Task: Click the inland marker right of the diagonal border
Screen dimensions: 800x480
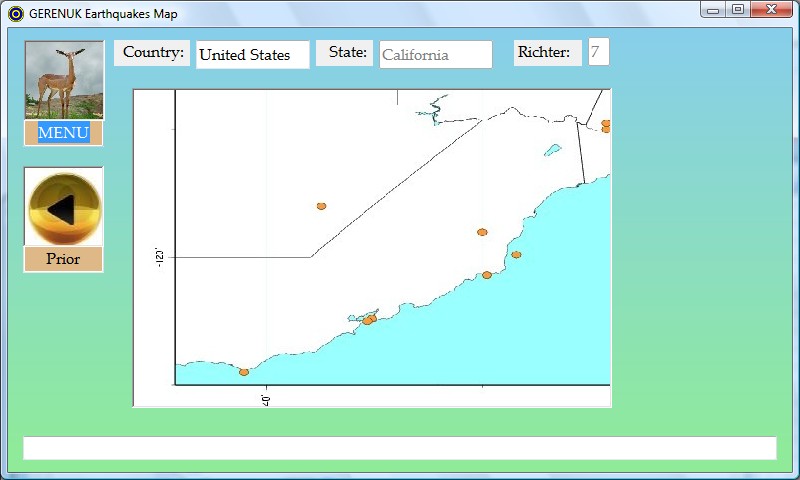Action: (x=482, y=232)
